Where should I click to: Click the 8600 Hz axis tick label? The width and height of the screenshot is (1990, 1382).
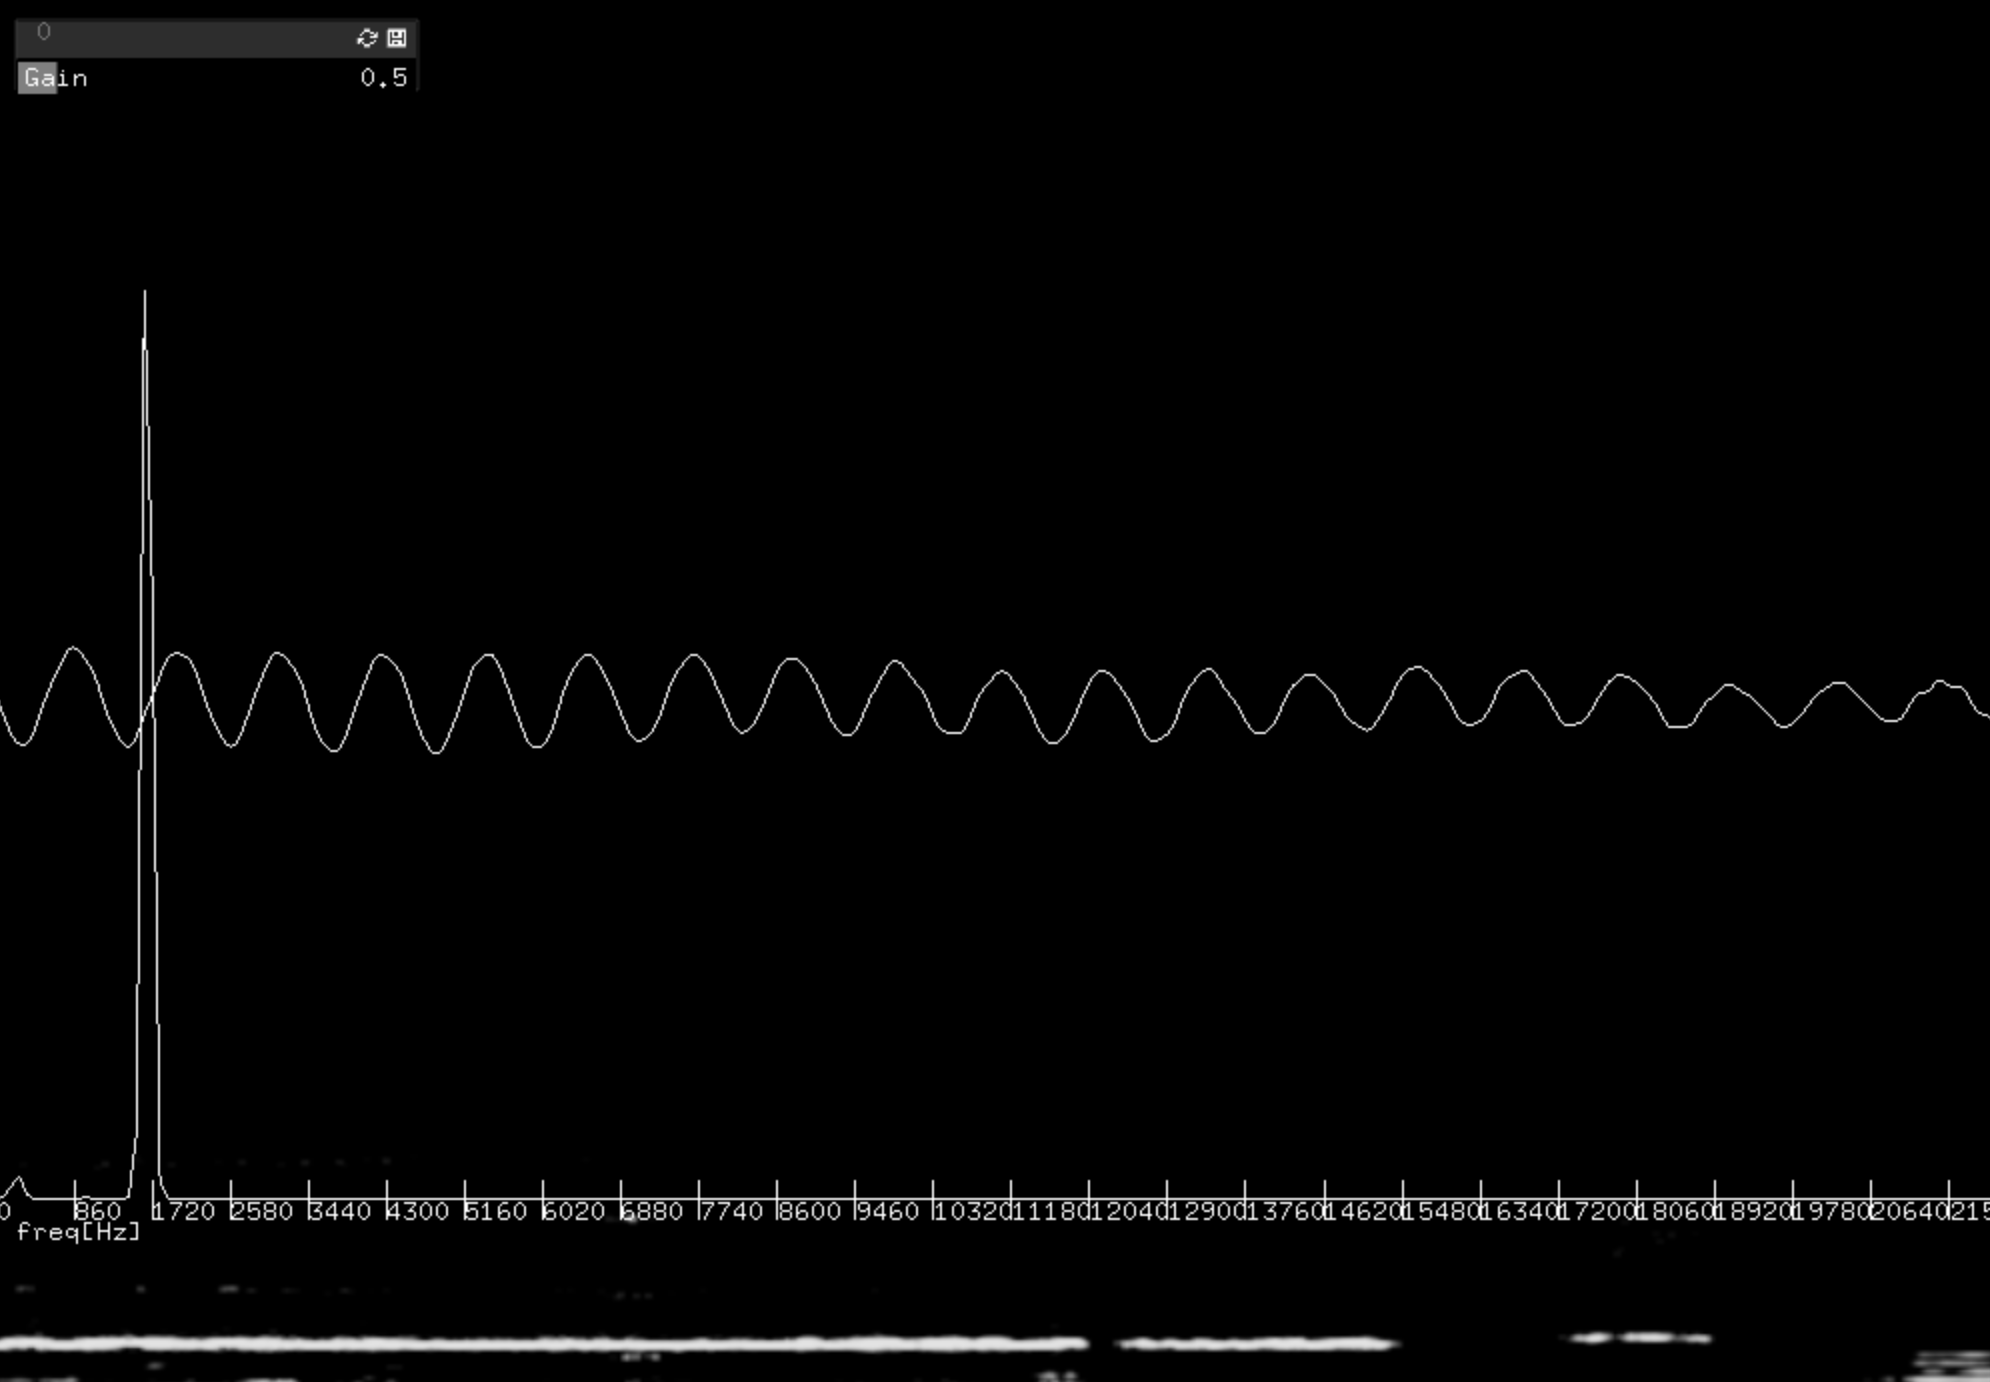tap(810, 1212)
